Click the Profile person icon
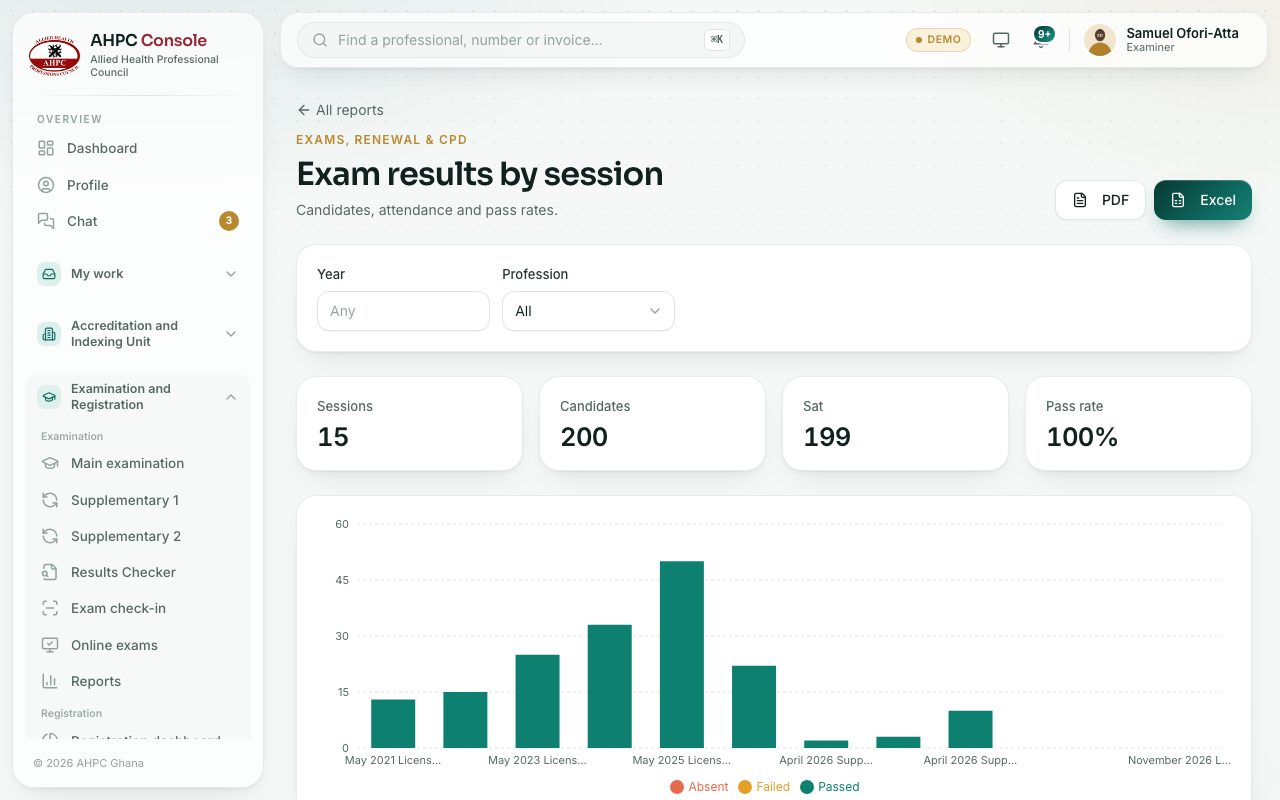The image size is (1280, 800). click(46, 185)
